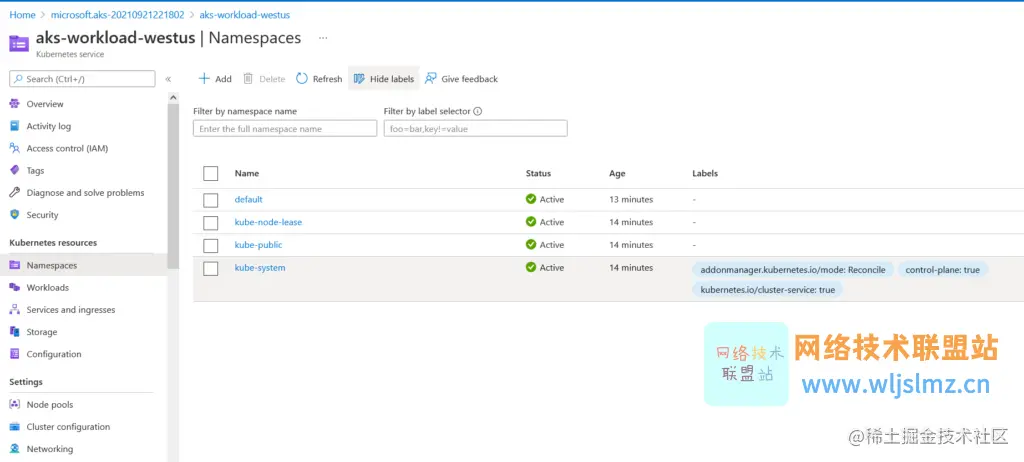1024x462 pixels.
Task: Open Services and ingresses in the sidebar menu
Action: pos(71,310)
